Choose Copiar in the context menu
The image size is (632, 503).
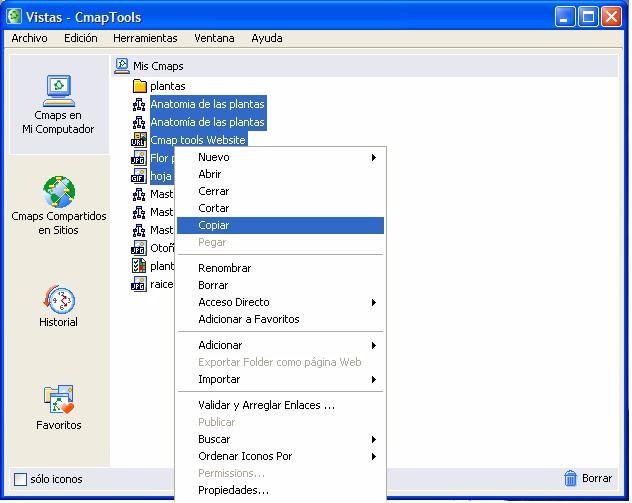click(281, 225)
